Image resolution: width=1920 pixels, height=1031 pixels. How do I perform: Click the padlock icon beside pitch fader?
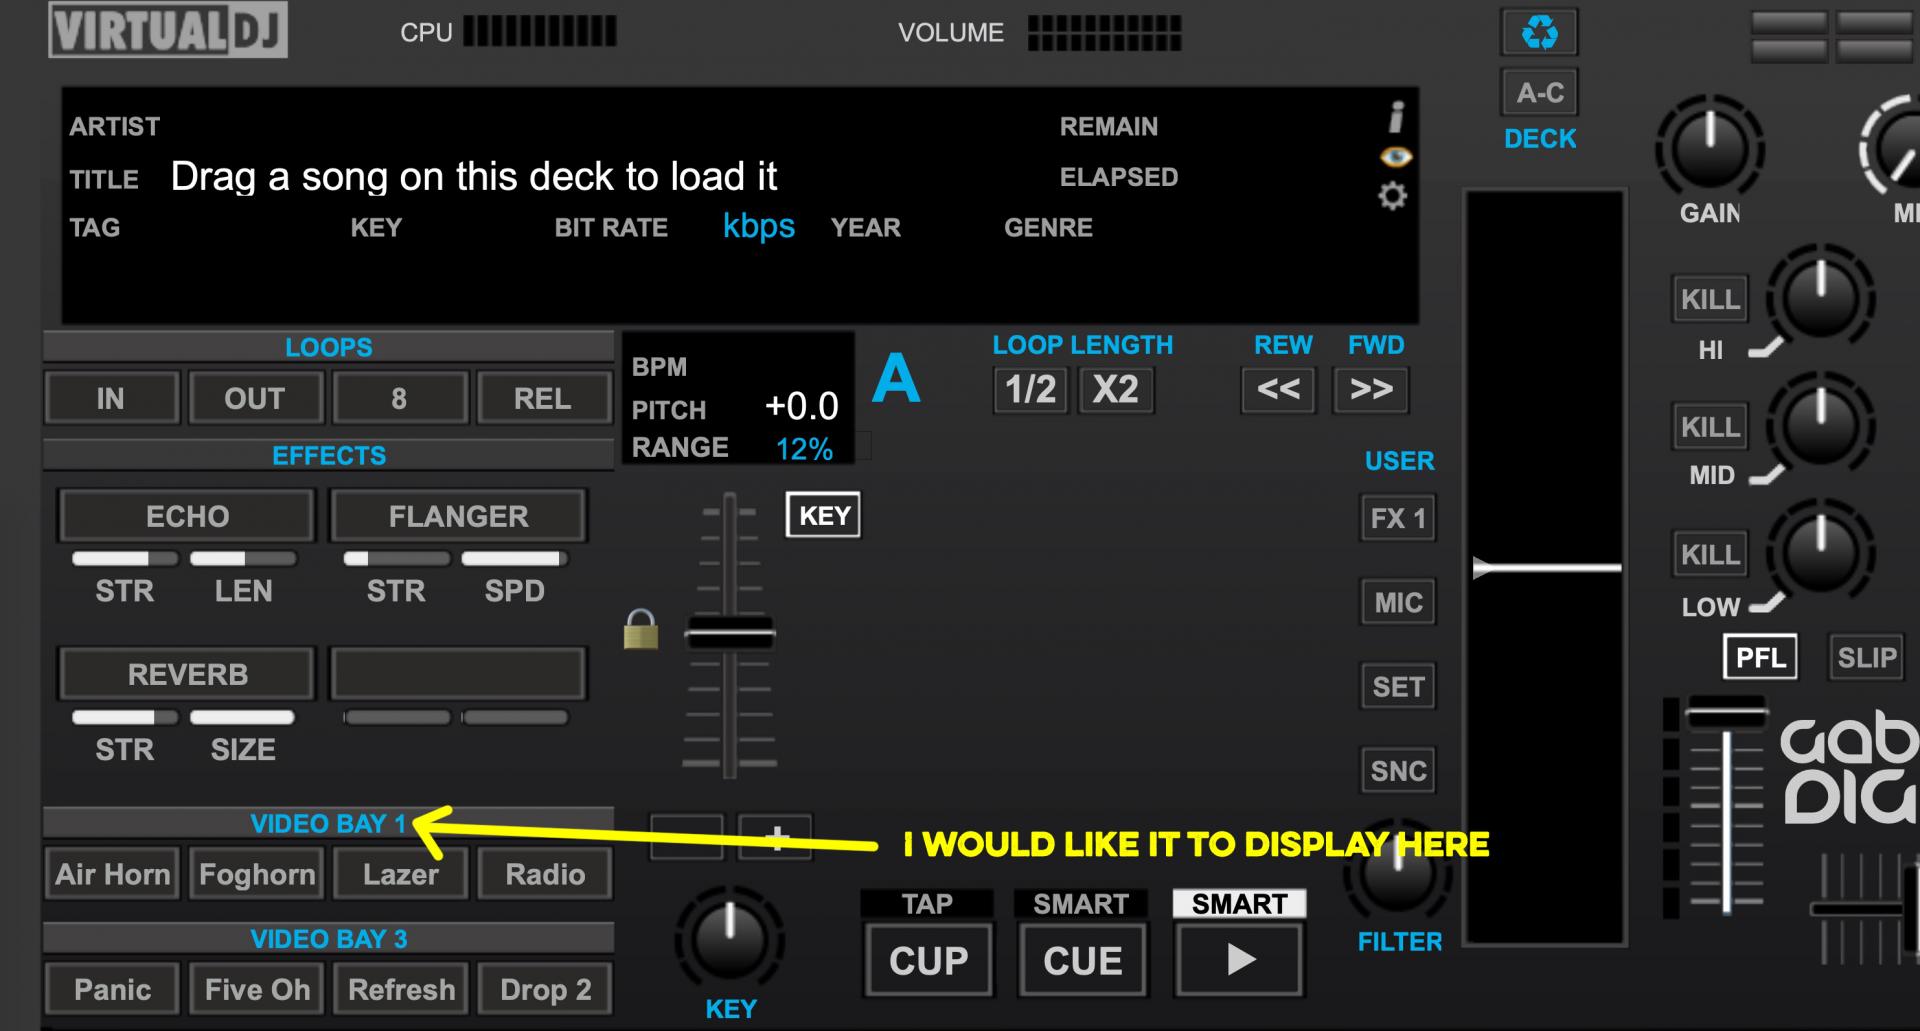tap(641, 630)
